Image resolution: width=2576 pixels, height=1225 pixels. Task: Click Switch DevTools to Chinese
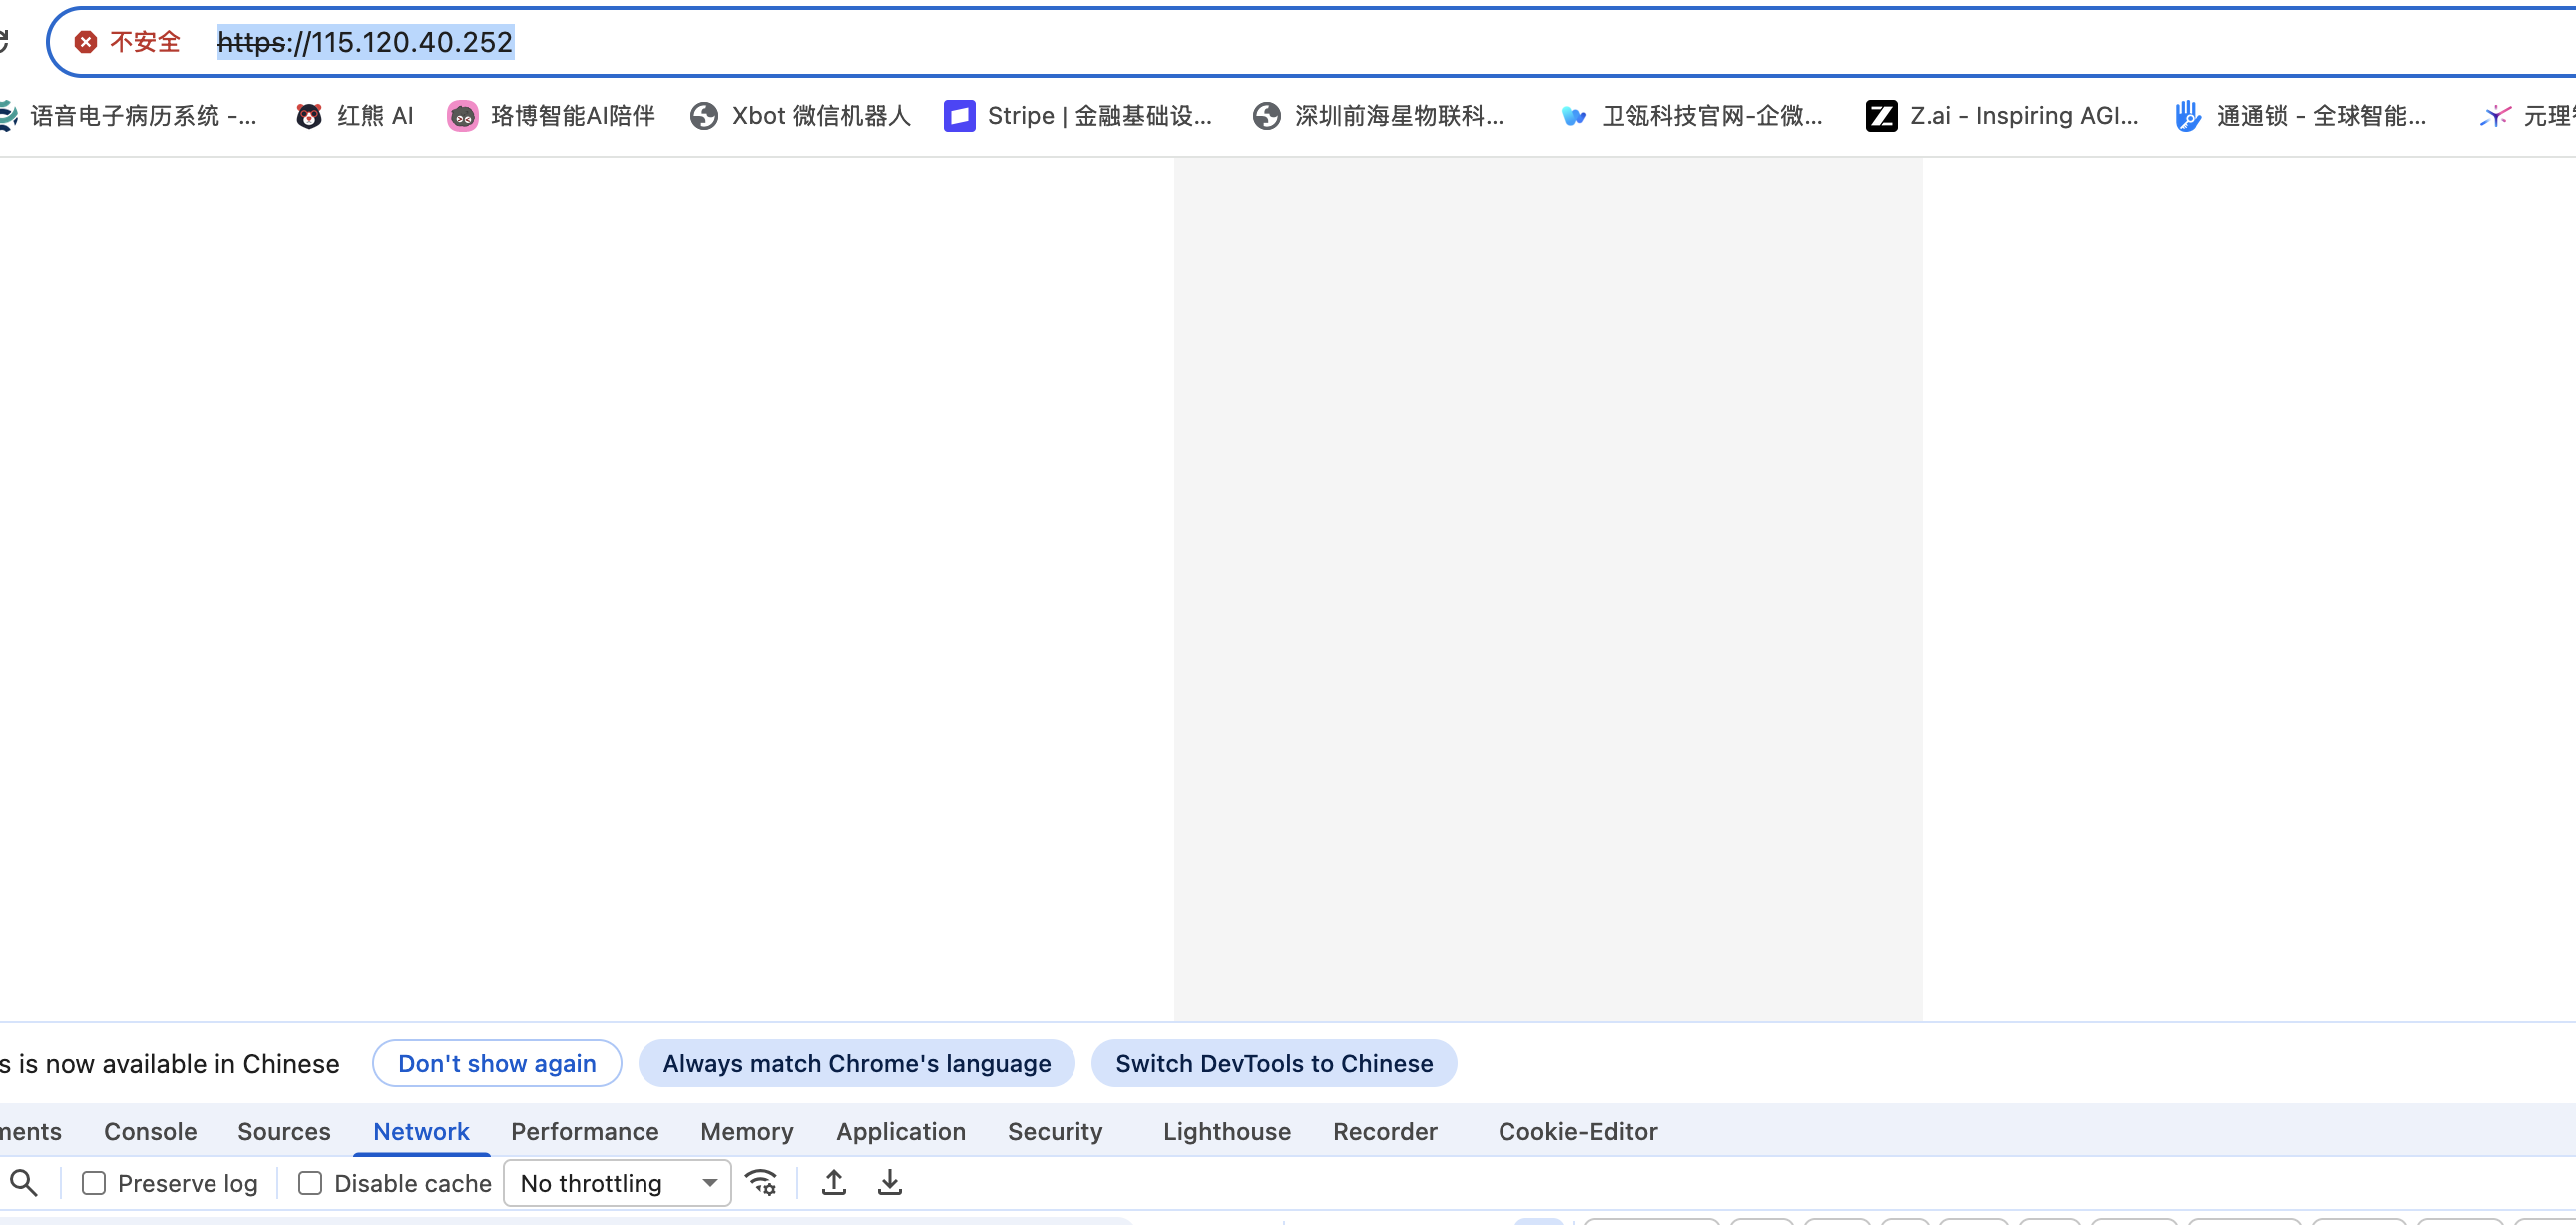tap(1274, 1063)
